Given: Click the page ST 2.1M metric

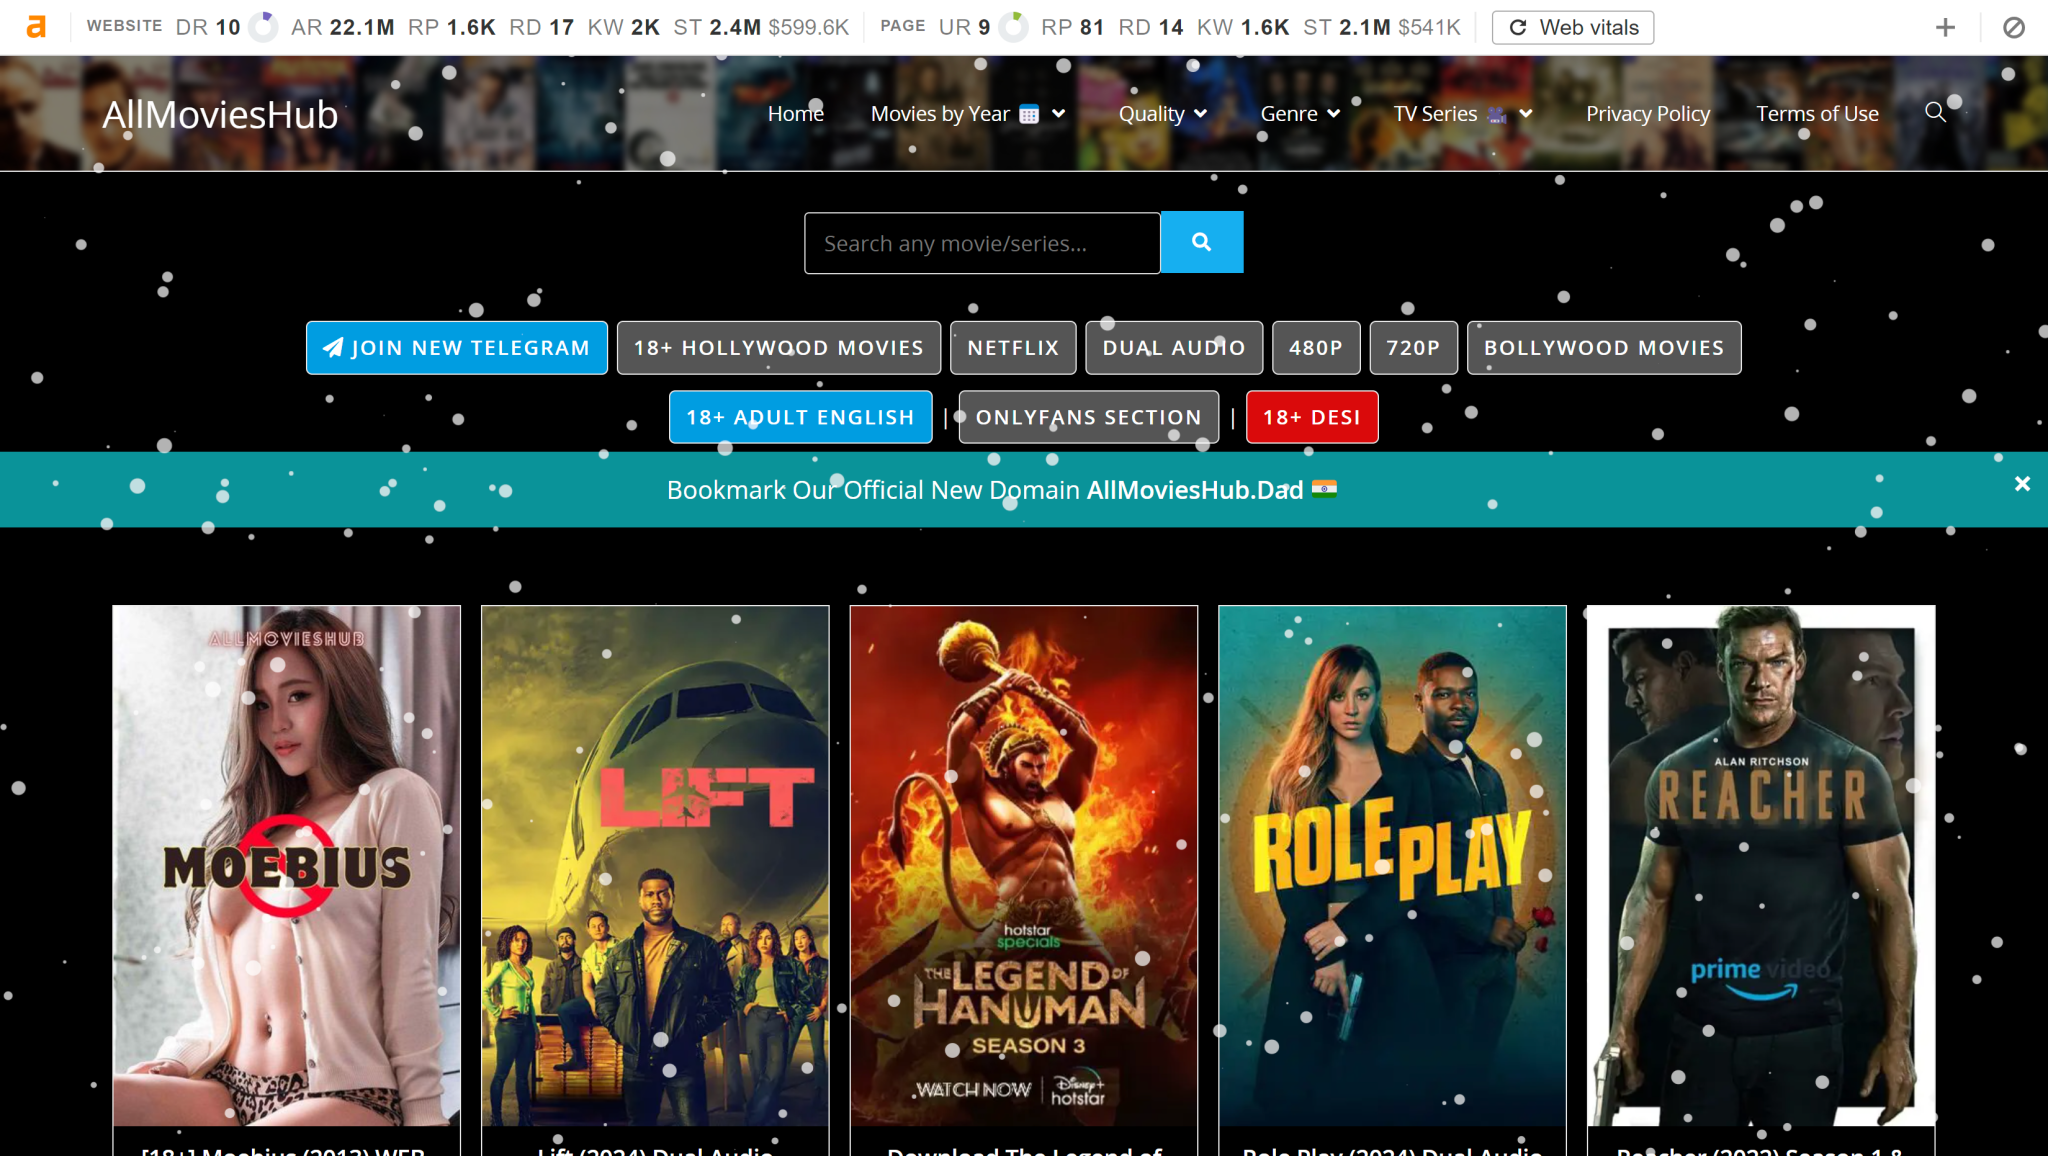Looking at the screenshot, I should coord(1347,27).
